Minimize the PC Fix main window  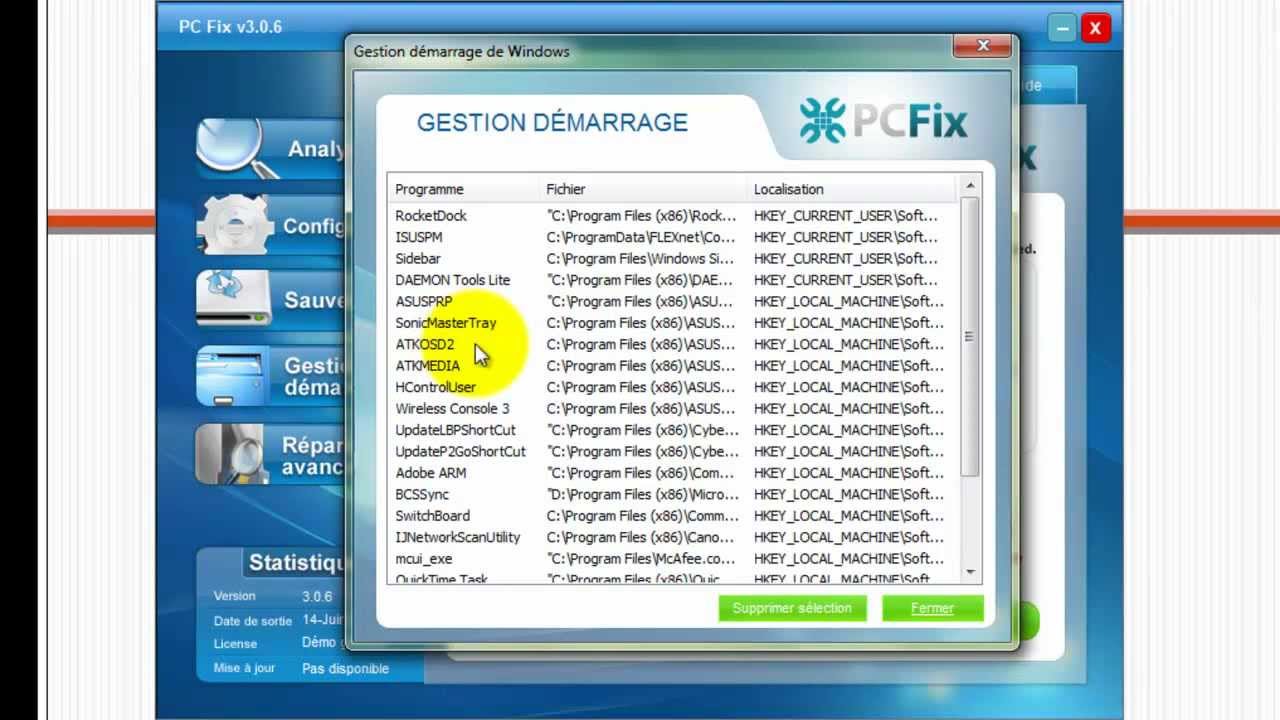1062,28
